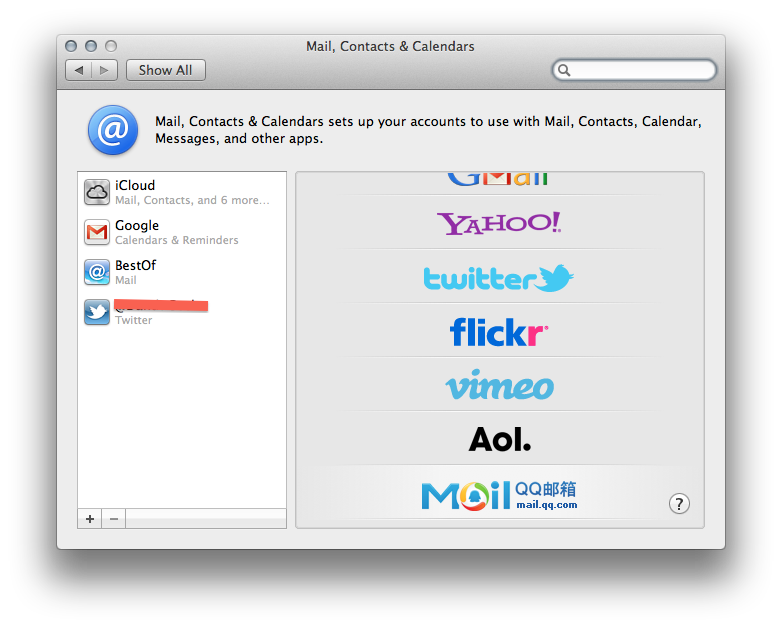
Task: Add a Twitter account from provider list
Action: click(499, 277)
